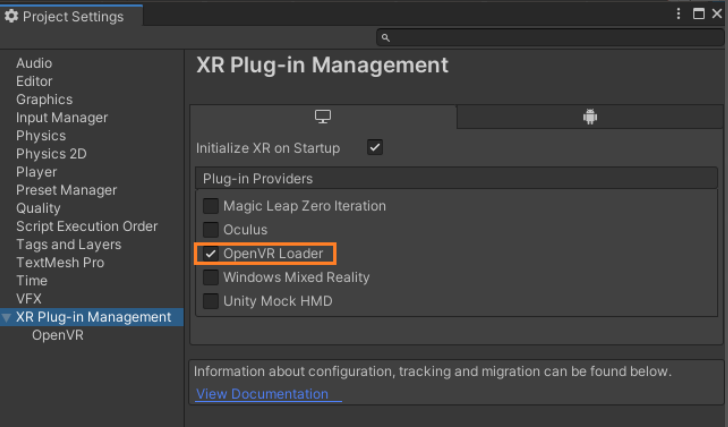The height and width of the screenshot is (427, 728).
Task: Collapse the XR Plug-in Management tree arrow
Action: [x=8, y=318]
